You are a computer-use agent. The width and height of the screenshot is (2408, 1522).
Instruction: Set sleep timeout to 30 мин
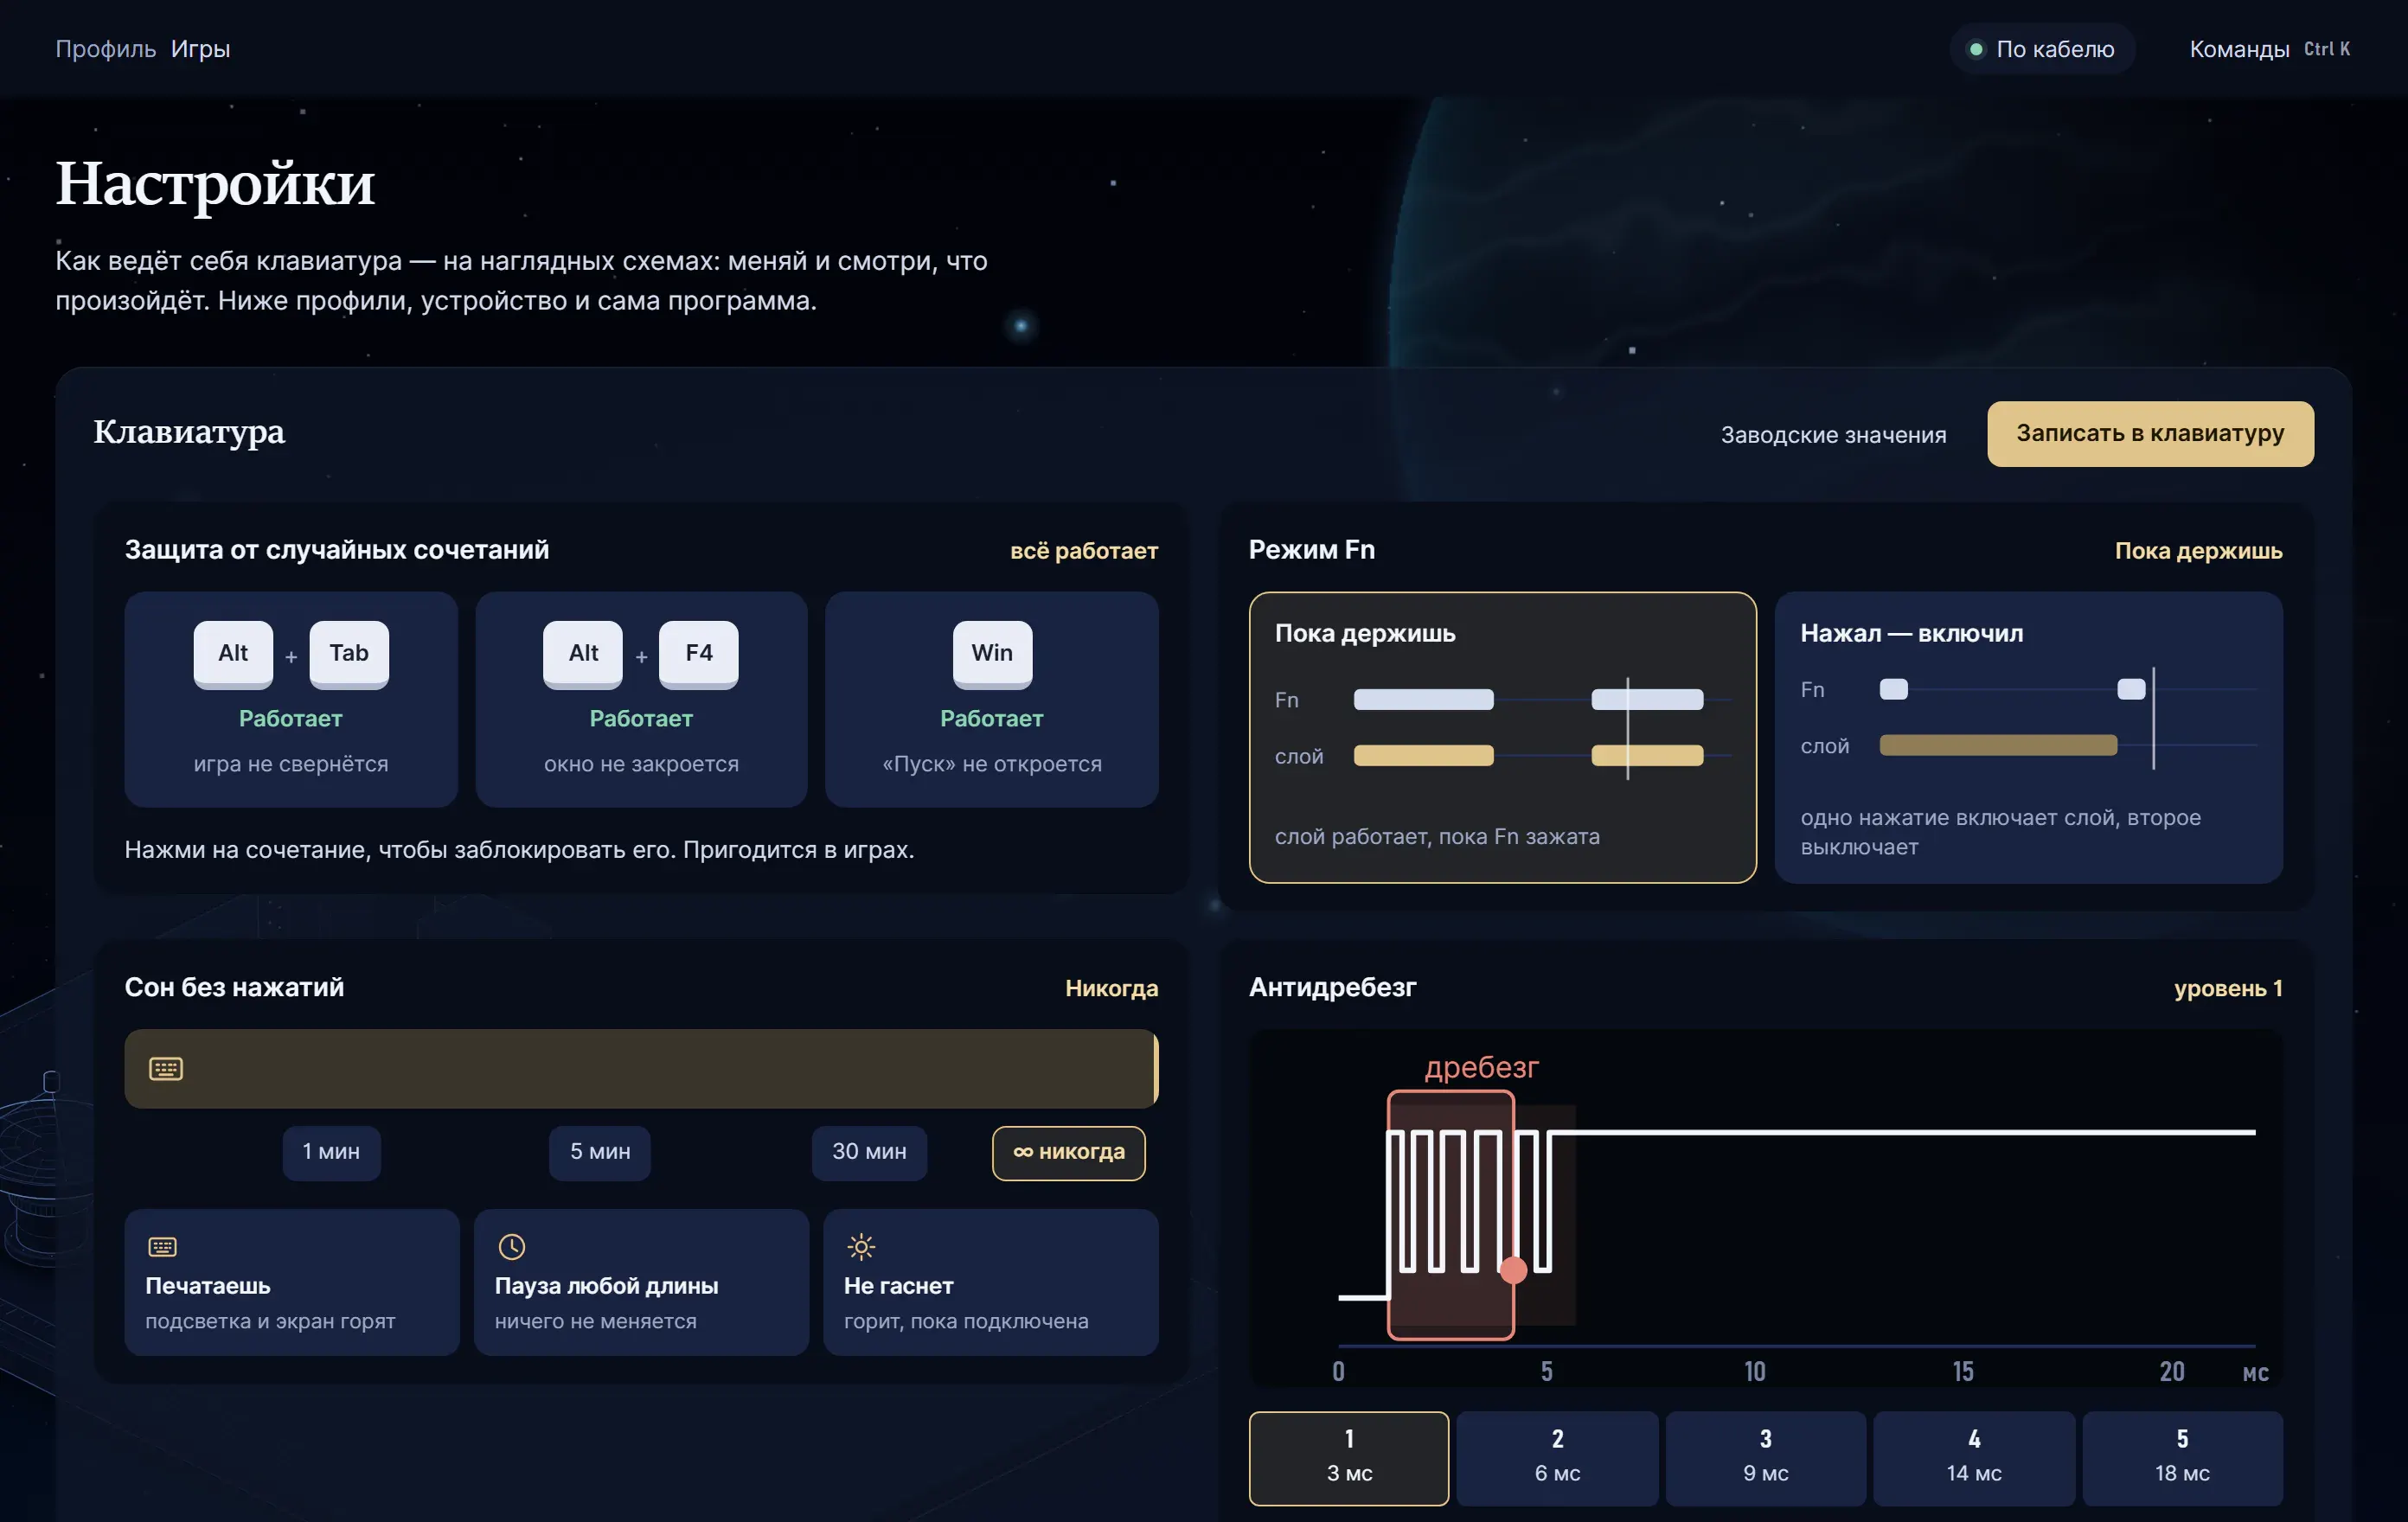(x=869, y=1152)
